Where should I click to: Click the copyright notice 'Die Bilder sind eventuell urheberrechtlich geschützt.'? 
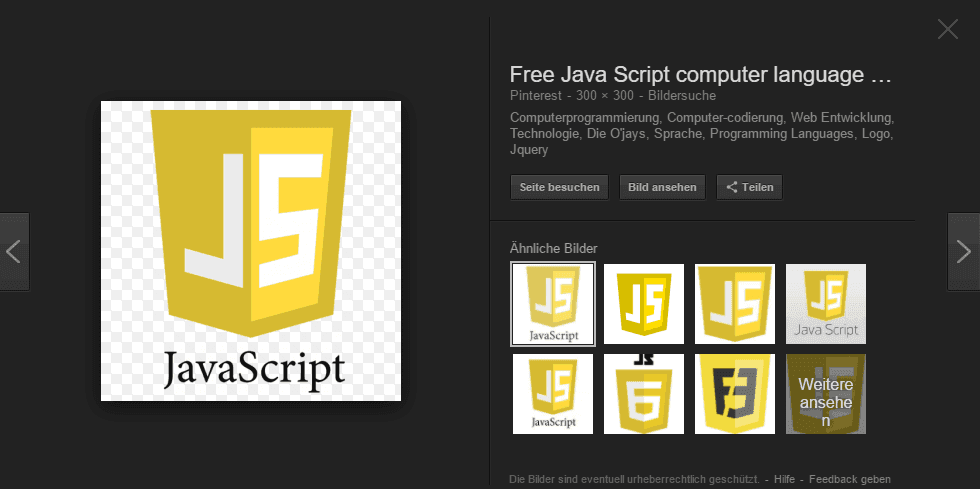pyautogui.click(x=634, y=480)
